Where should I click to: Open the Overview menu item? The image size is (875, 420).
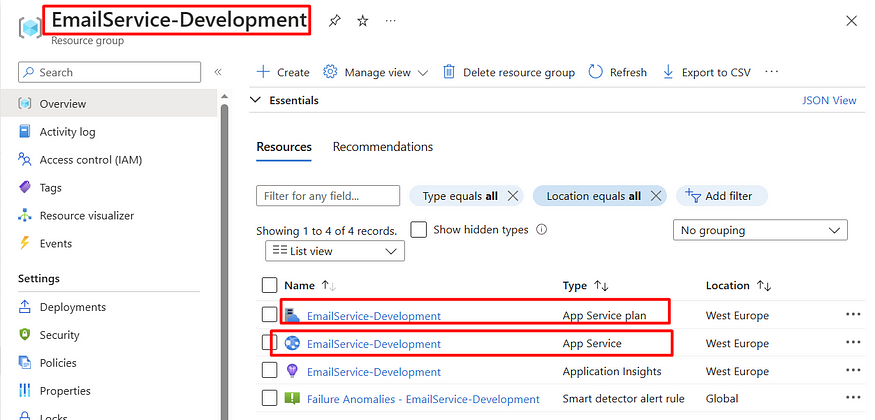click(108, 104)
